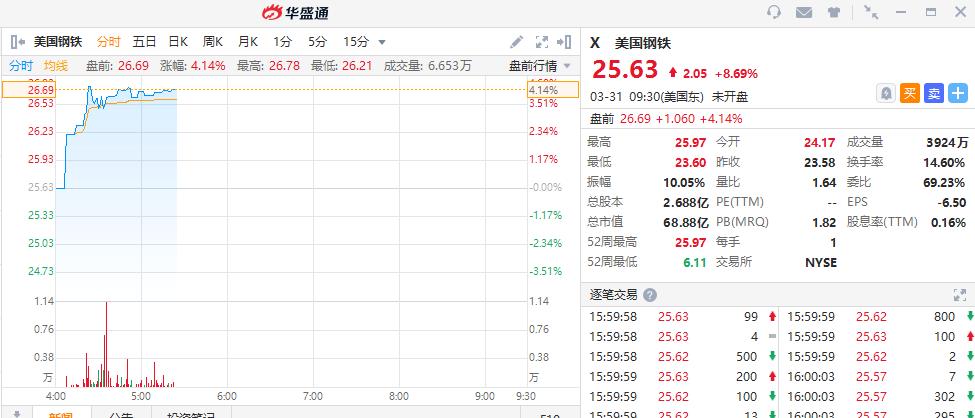
Task: Click the 总市值 value 68.88亿
Action: click(686, 222)
